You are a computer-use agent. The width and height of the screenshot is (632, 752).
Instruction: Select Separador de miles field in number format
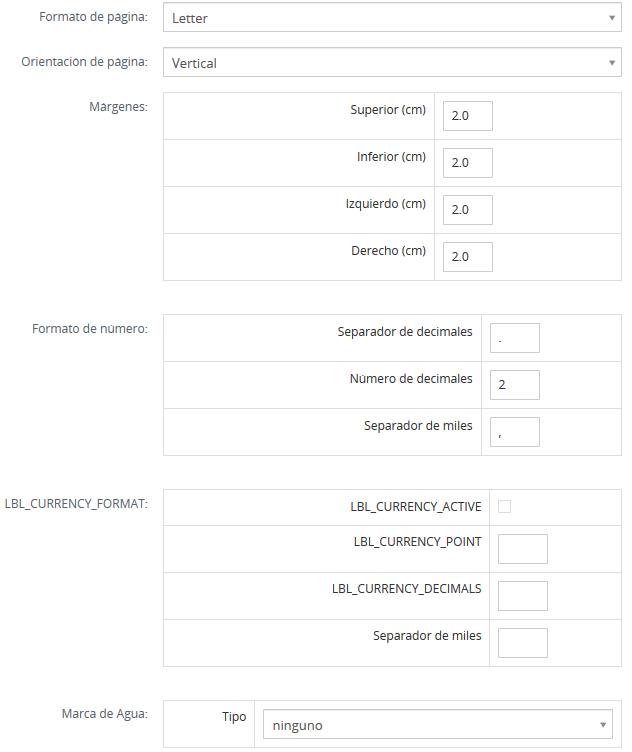tap(514, 432)
